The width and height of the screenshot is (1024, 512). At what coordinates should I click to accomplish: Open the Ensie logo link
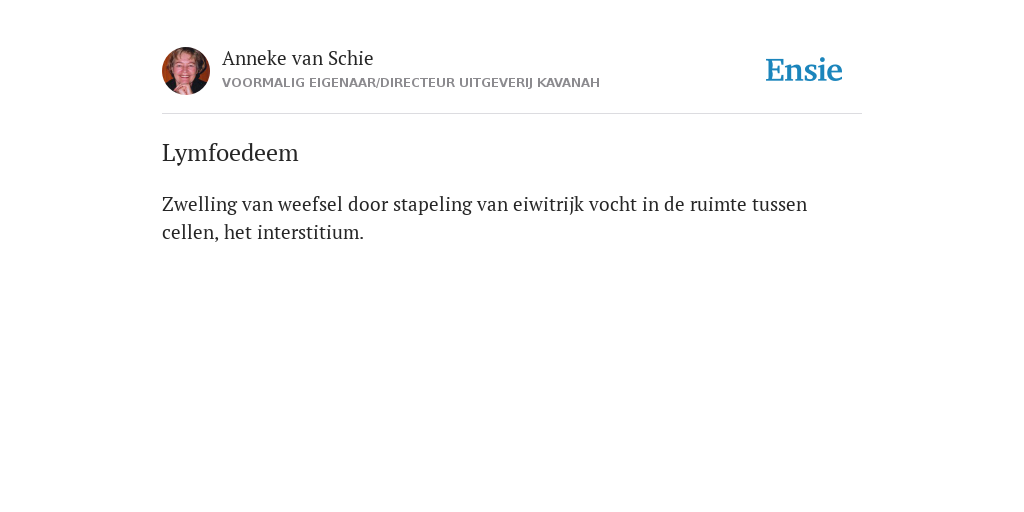click(804, 70)
